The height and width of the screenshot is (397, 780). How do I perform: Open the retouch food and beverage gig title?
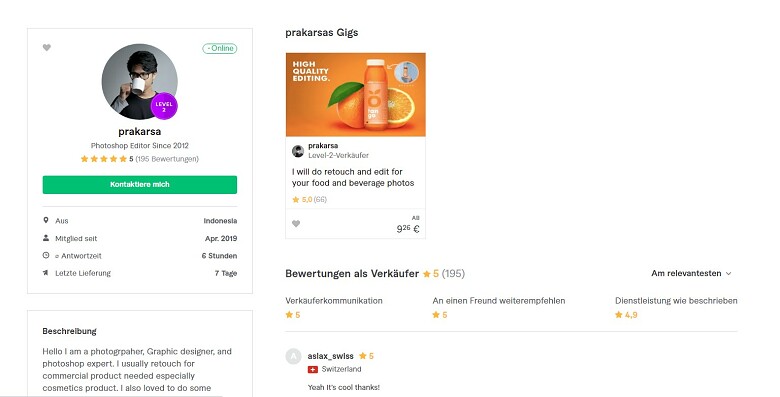[x=353, y=177]
